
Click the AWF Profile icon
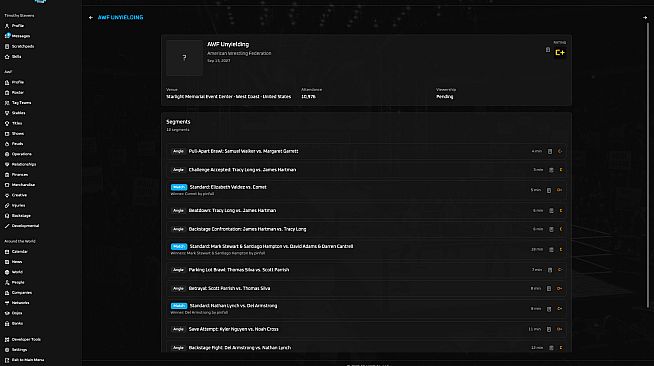click(x=7, y=83)
